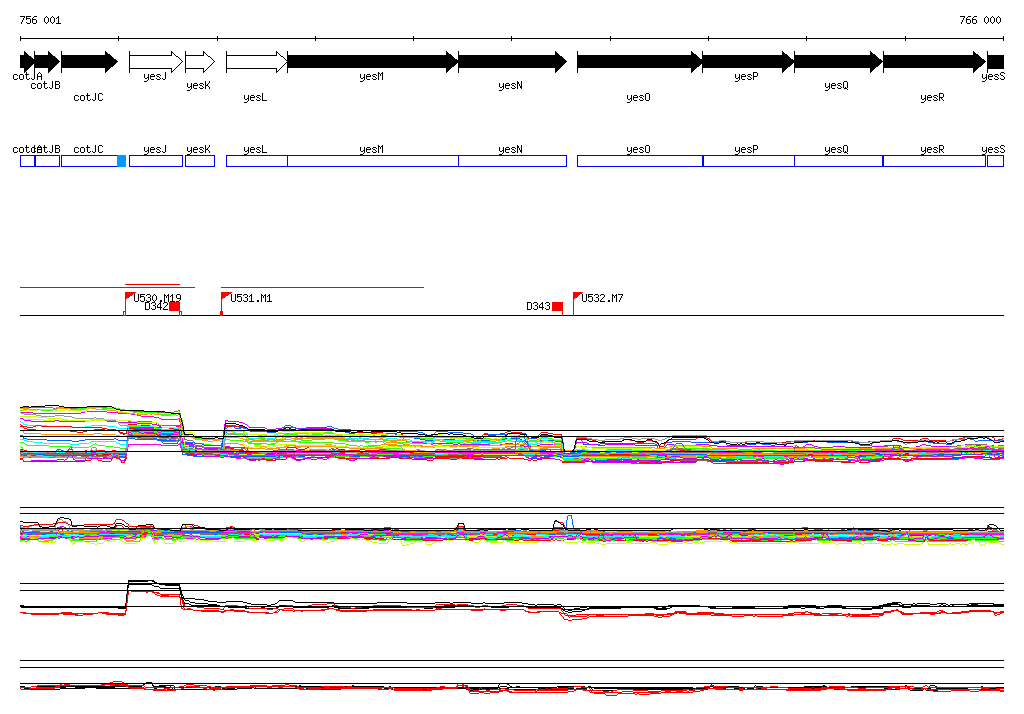Select the yesS blue outlined box
This screenshot has width=1024, height=714.
(995, 161)
